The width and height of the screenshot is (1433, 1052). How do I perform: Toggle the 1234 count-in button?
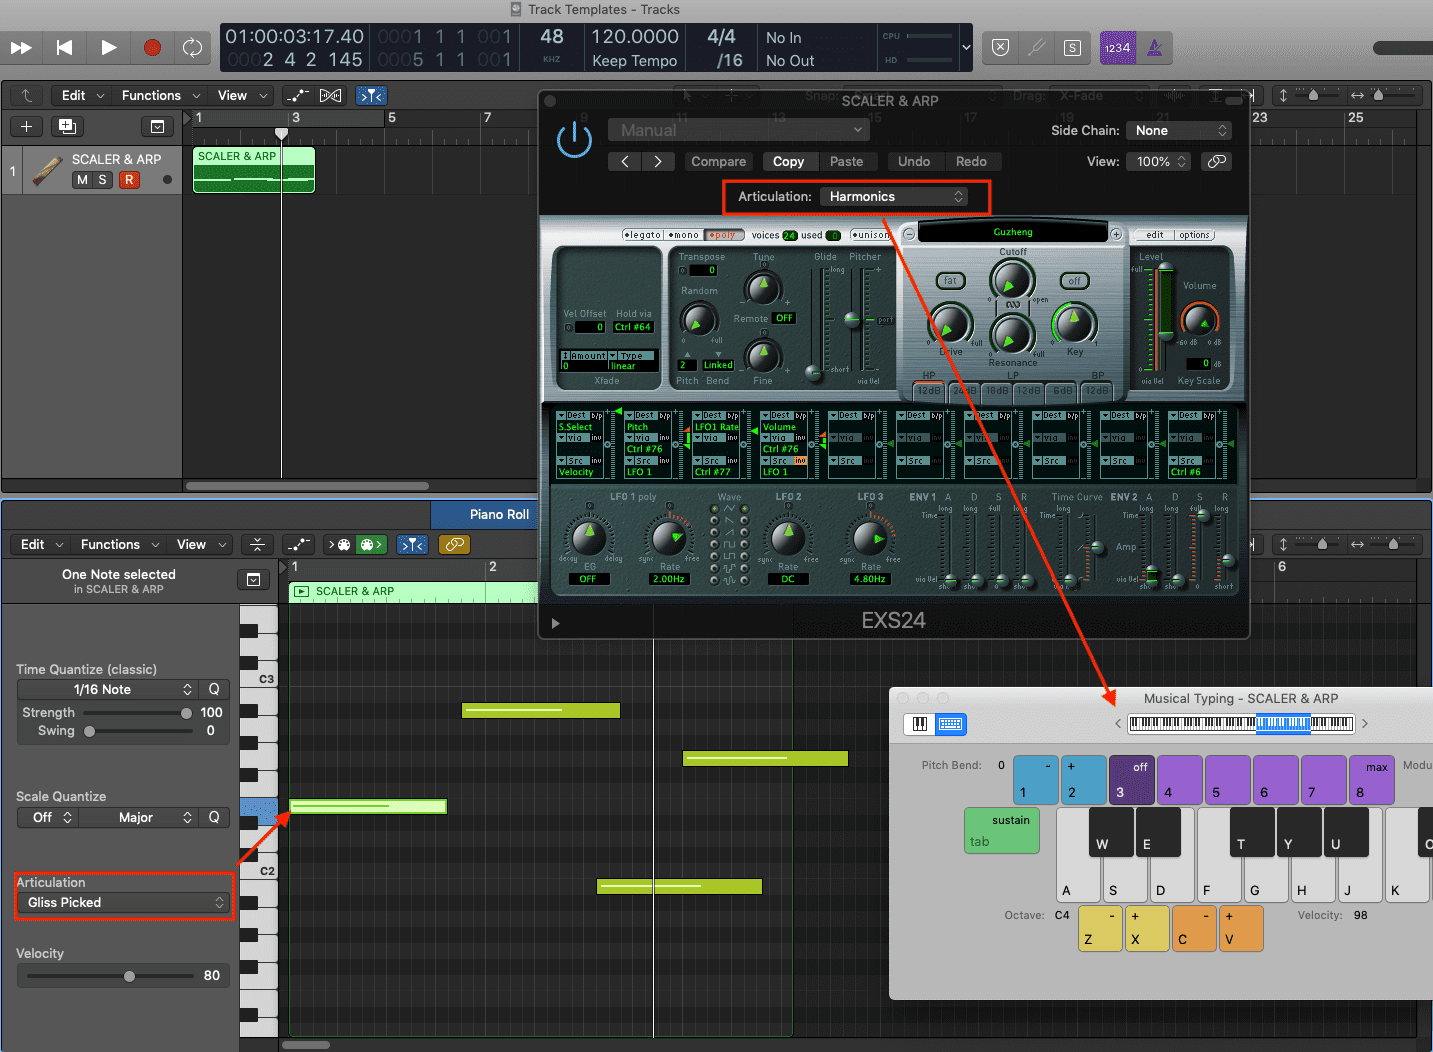tap(1117, 47)
